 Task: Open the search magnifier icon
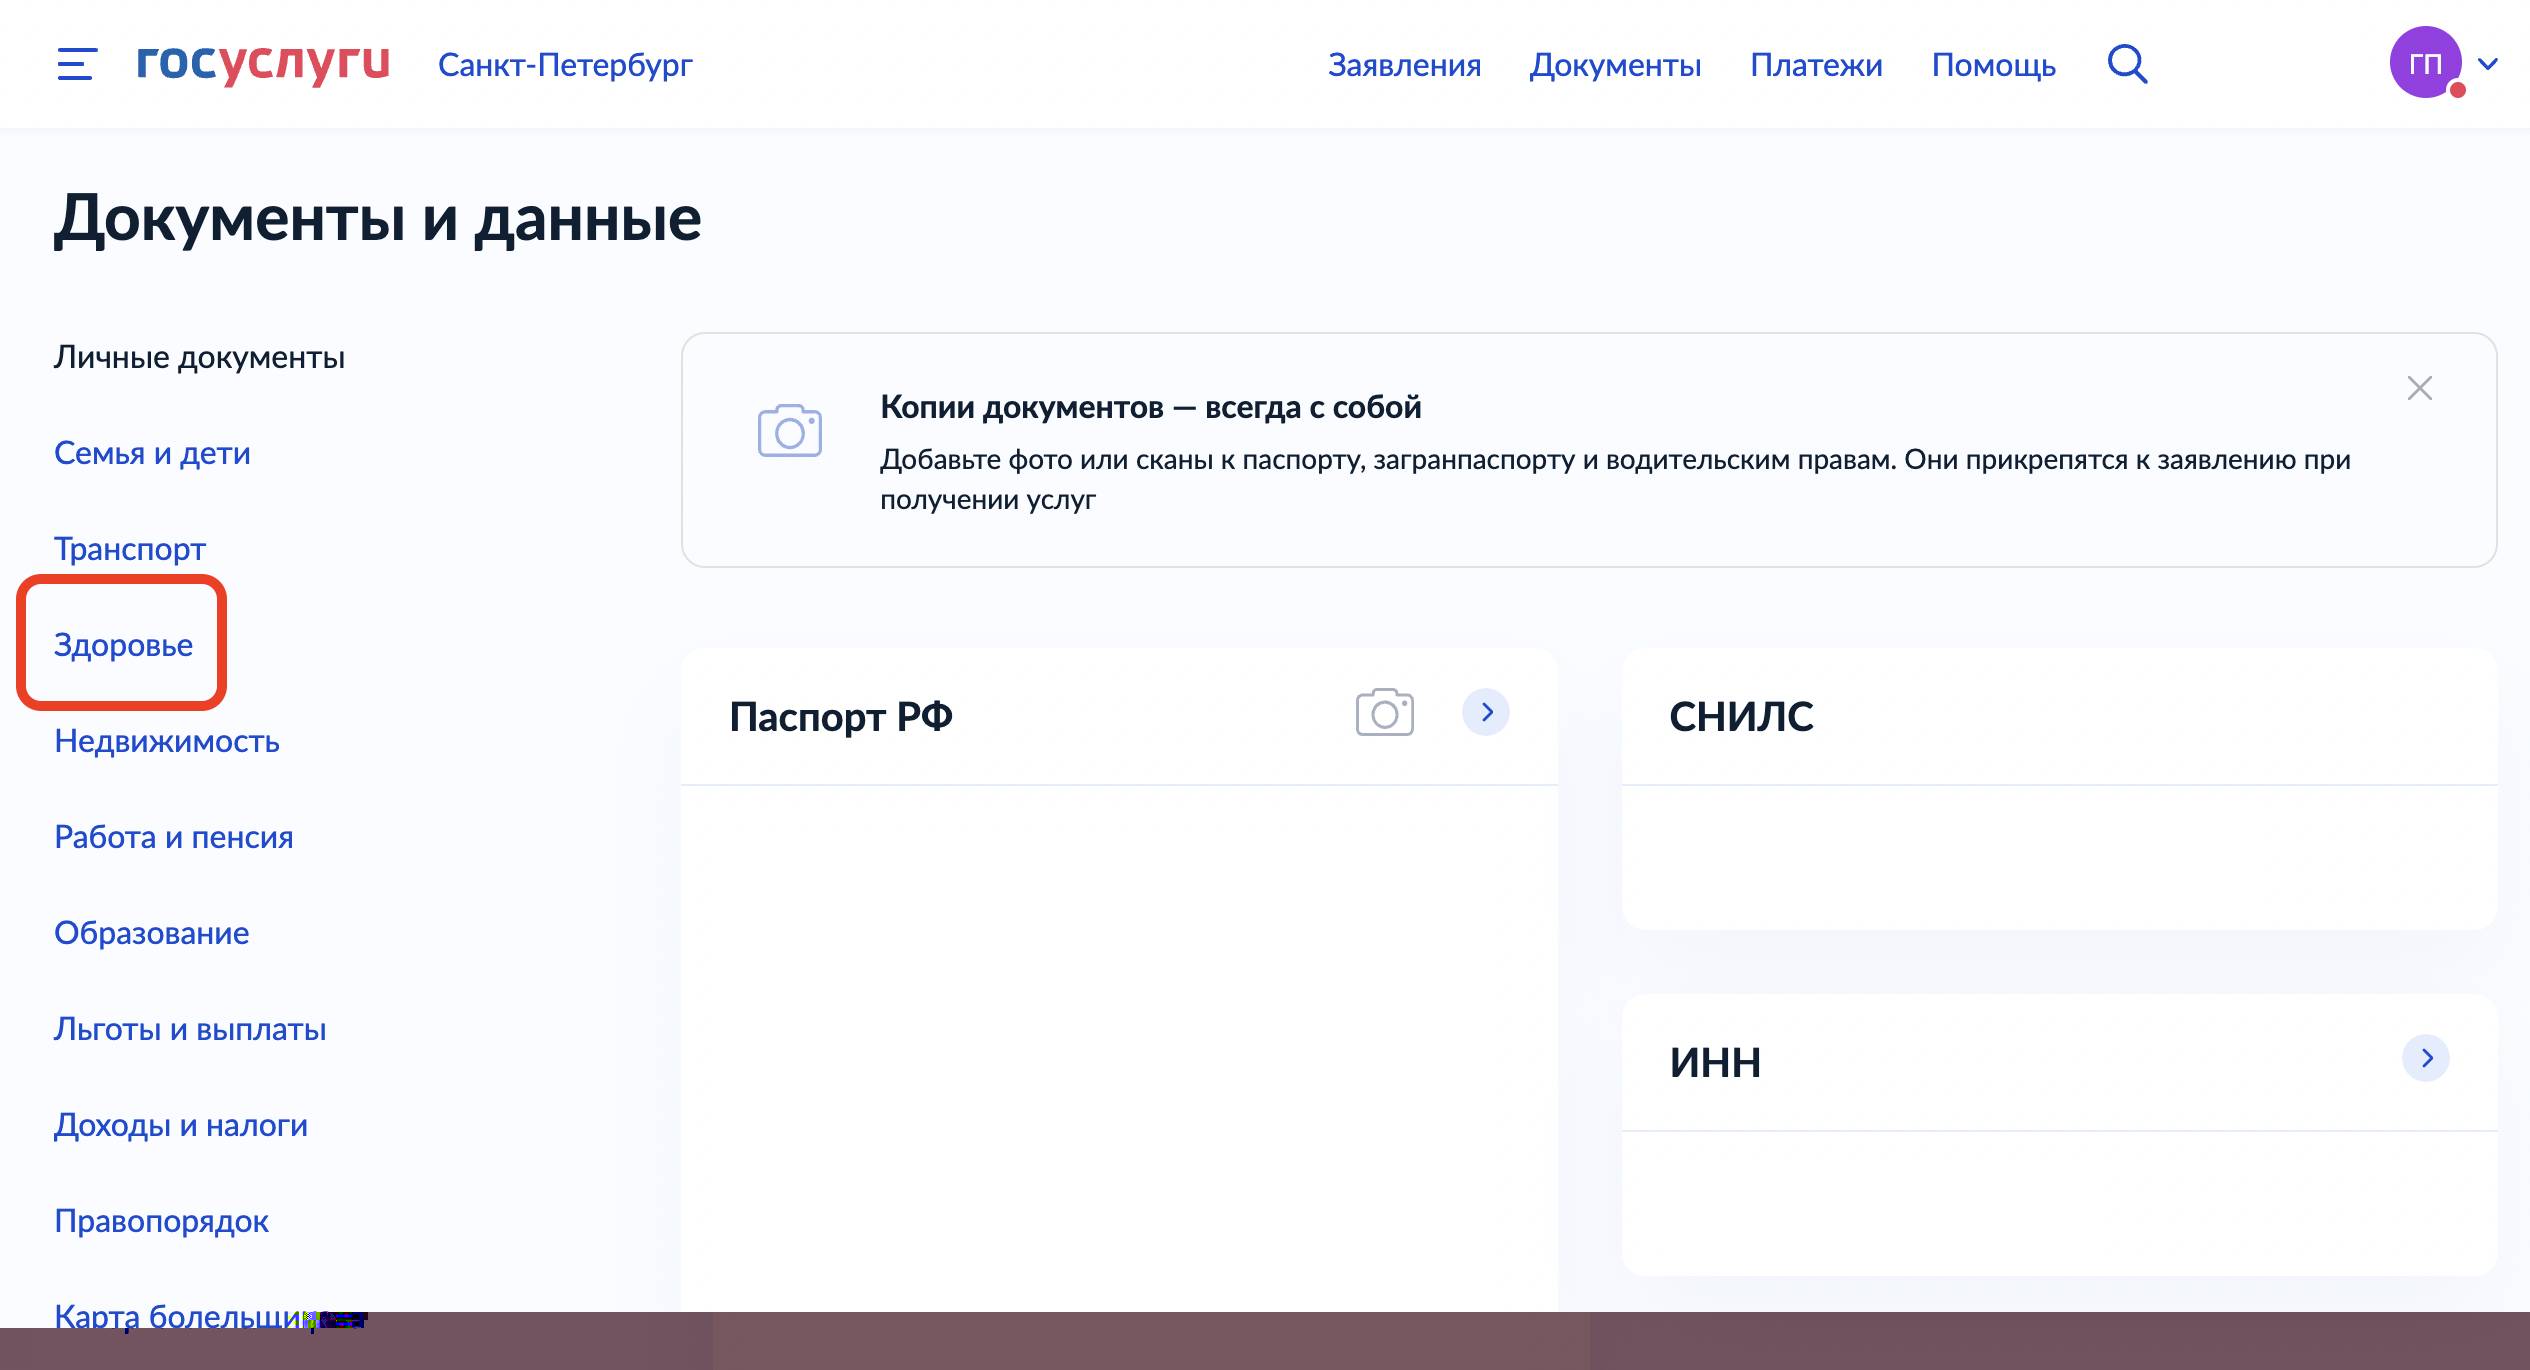2127,64
